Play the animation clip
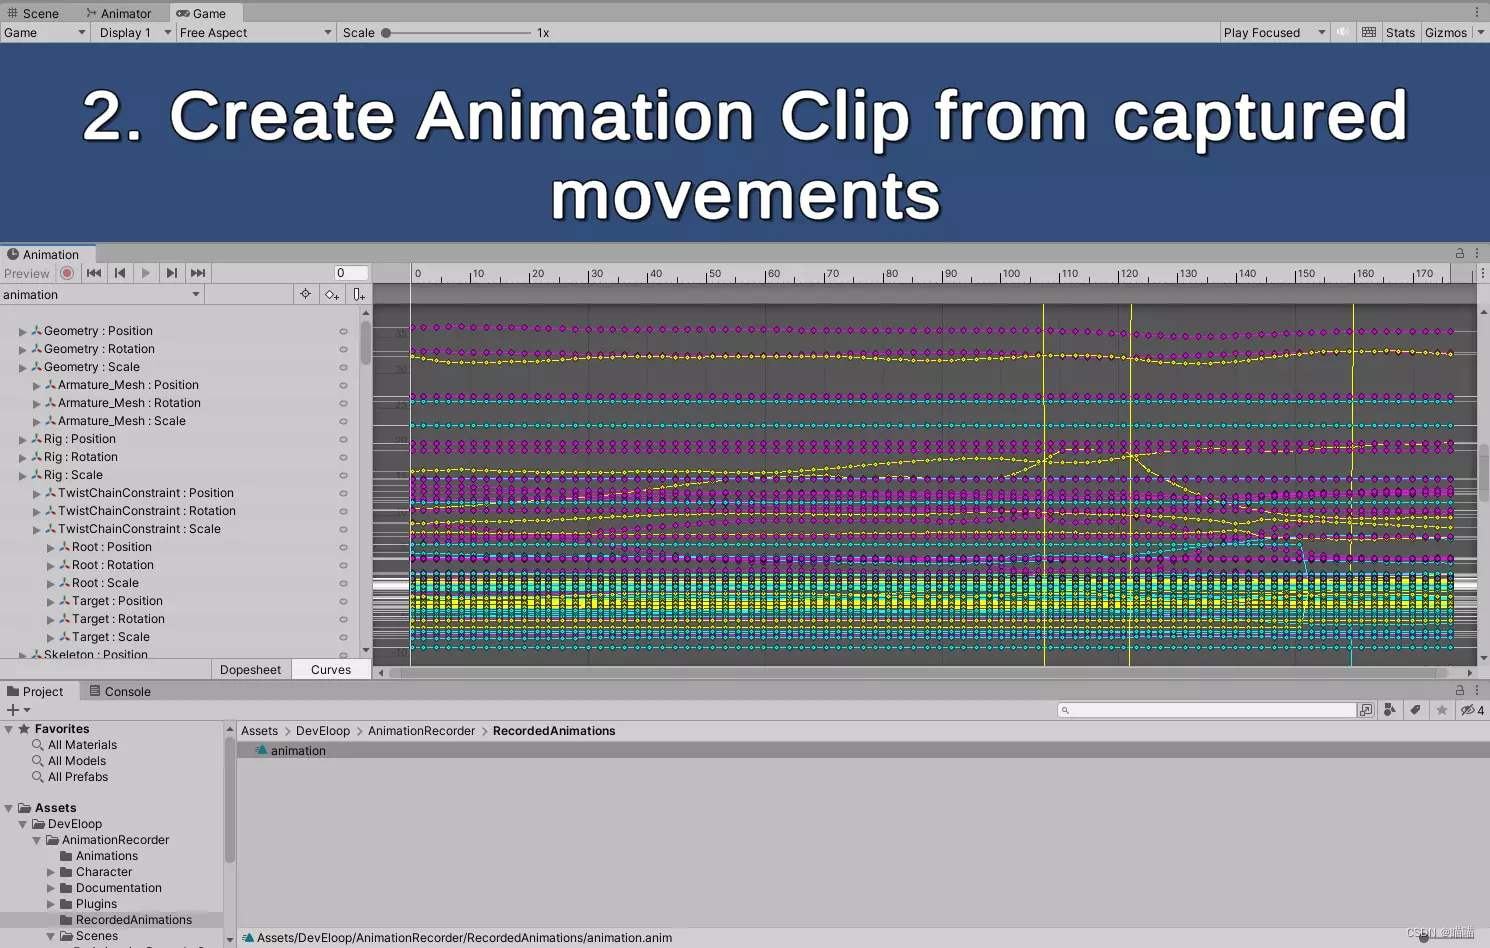1490x948 pixels. (146, 273)
